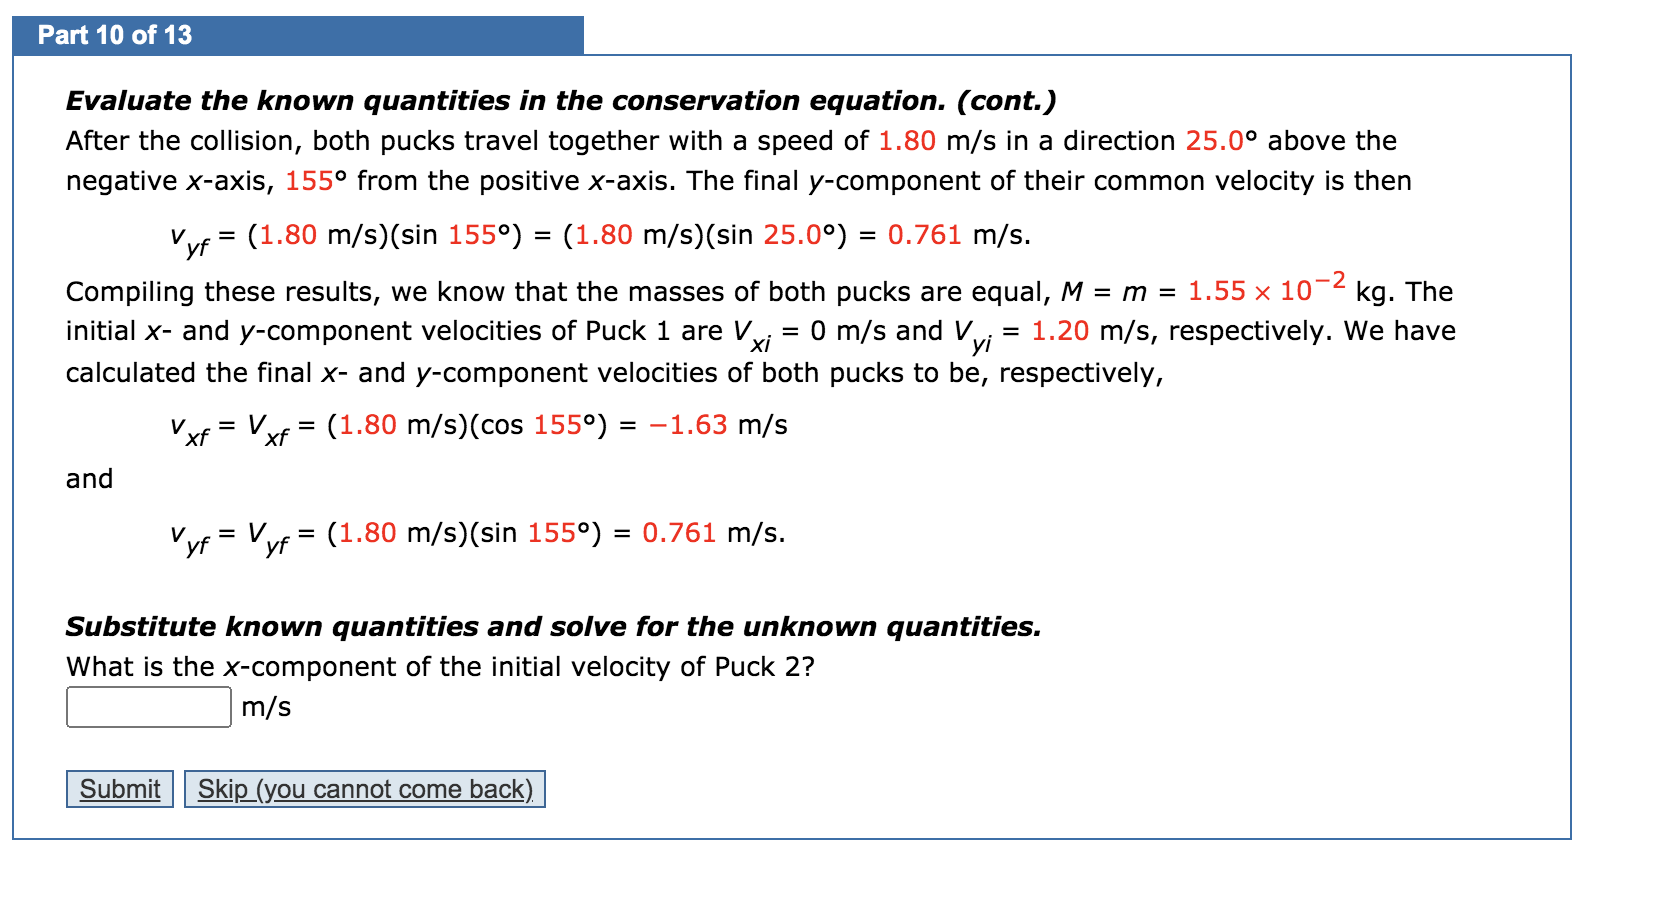The image size is (1662, 912).
Task: Select the heading "Substitute known quantities and solve"
Action: click(x=553, y=627)
